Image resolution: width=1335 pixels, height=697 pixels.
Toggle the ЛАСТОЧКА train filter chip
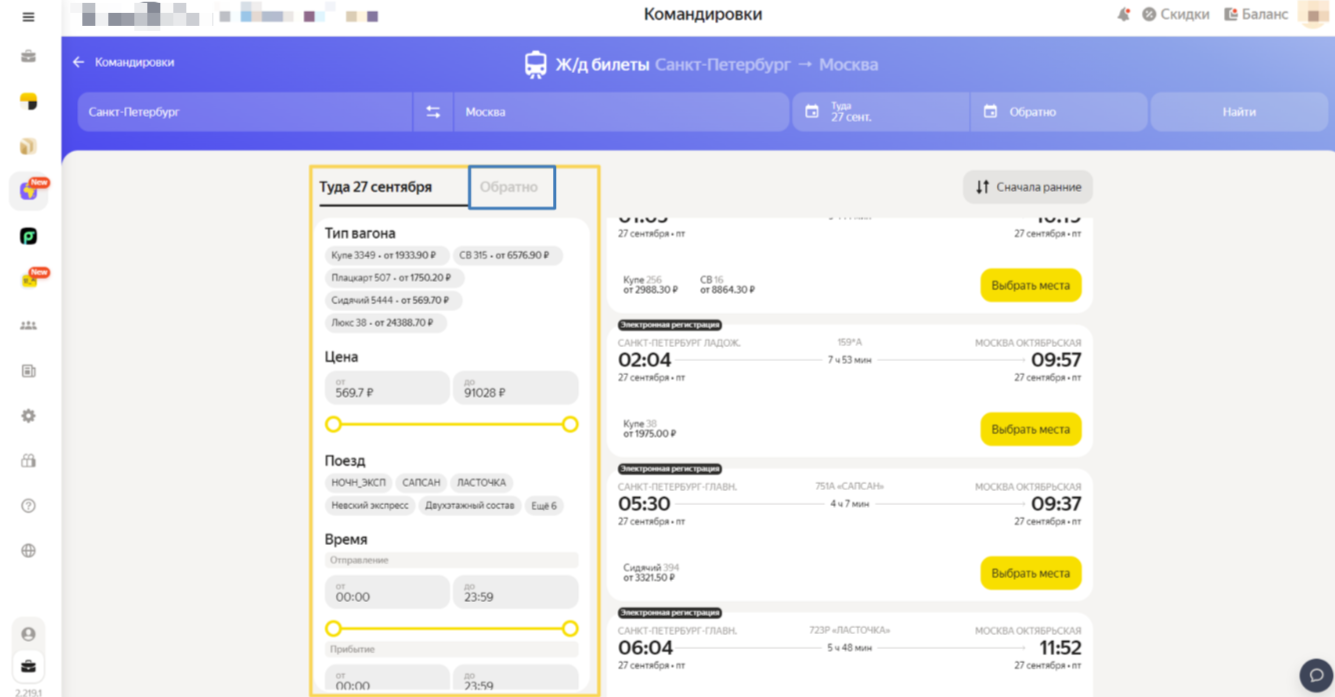481,482
